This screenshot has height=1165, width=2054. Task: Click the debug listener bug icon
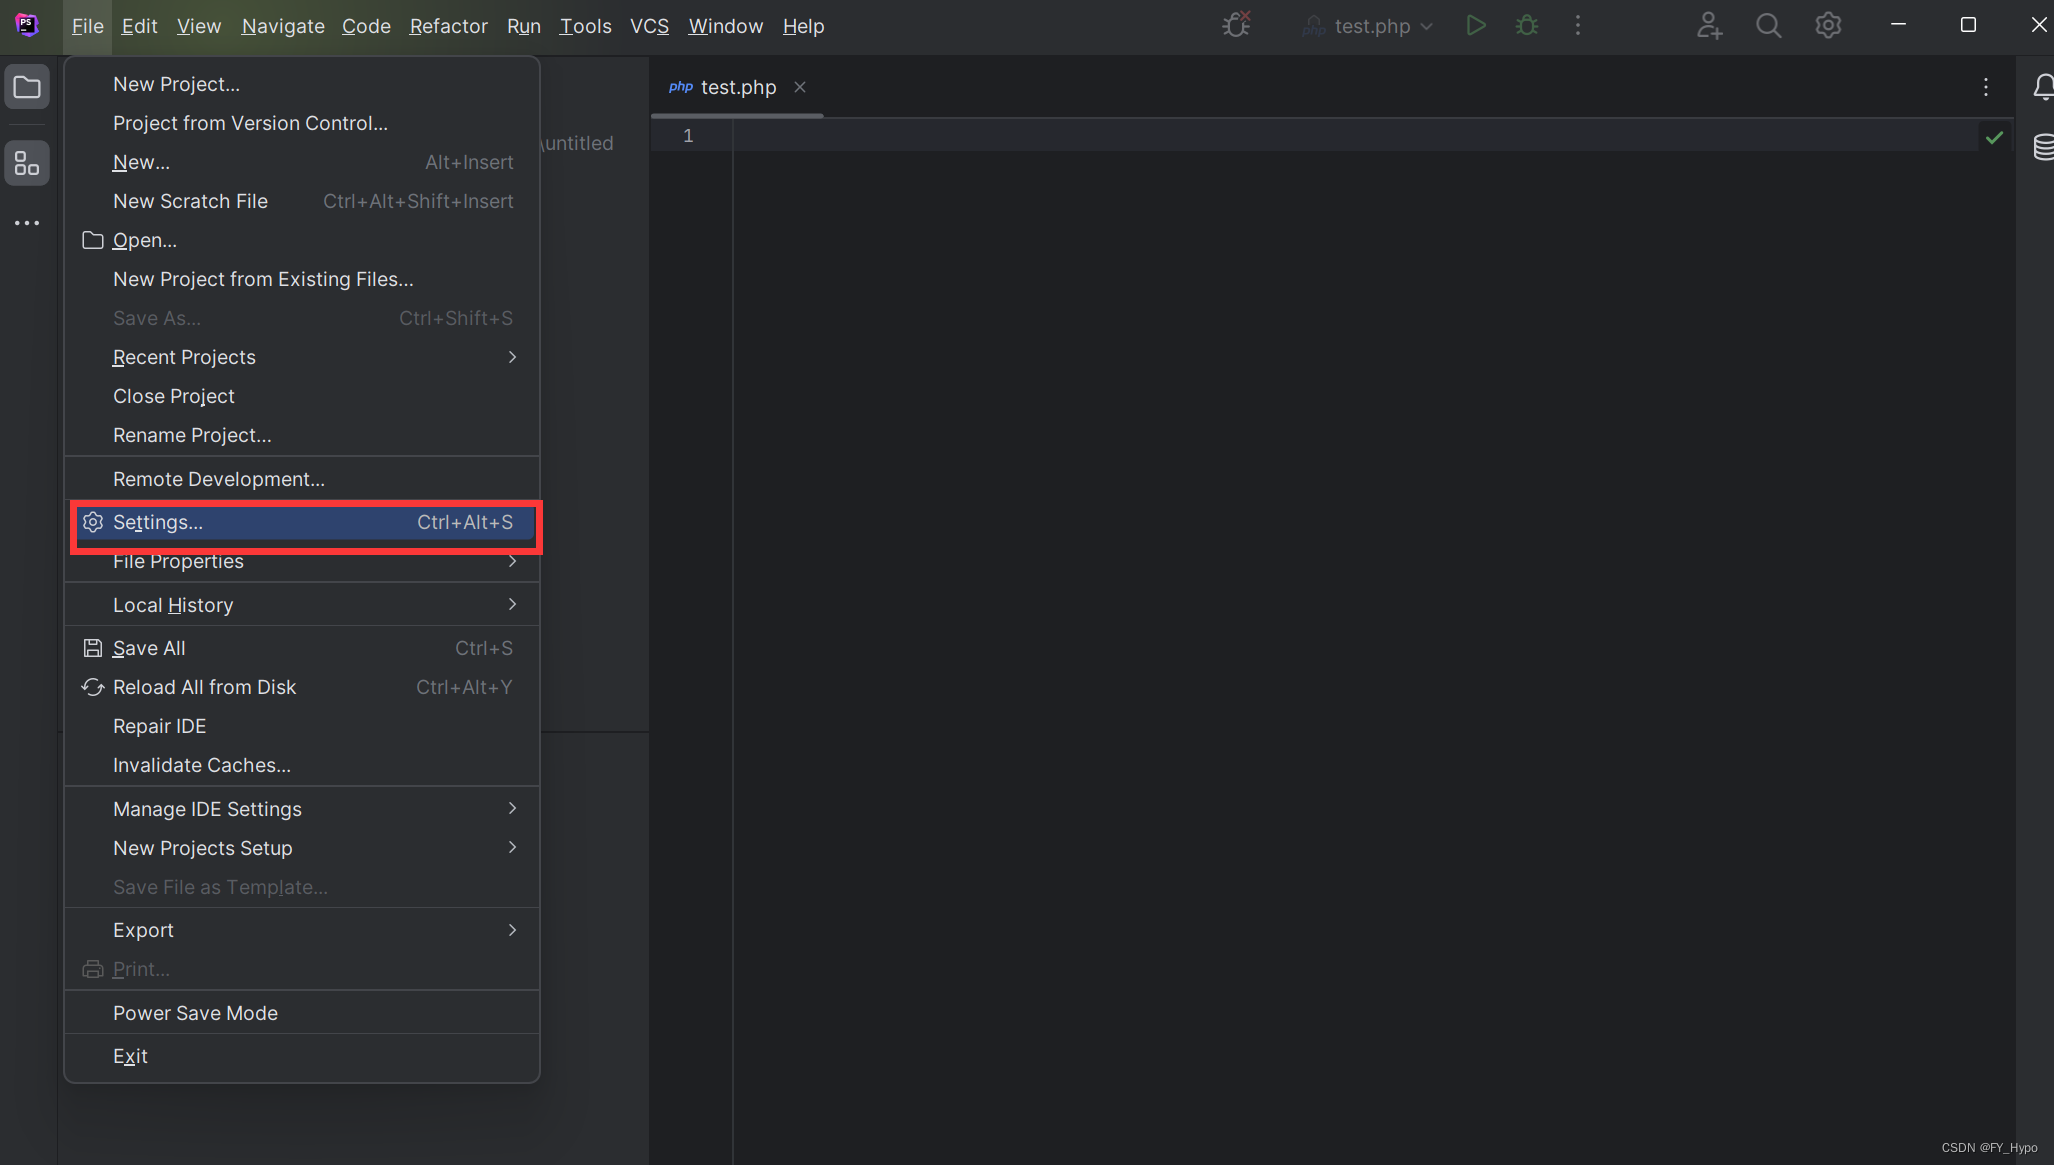tap(1237, 25)
